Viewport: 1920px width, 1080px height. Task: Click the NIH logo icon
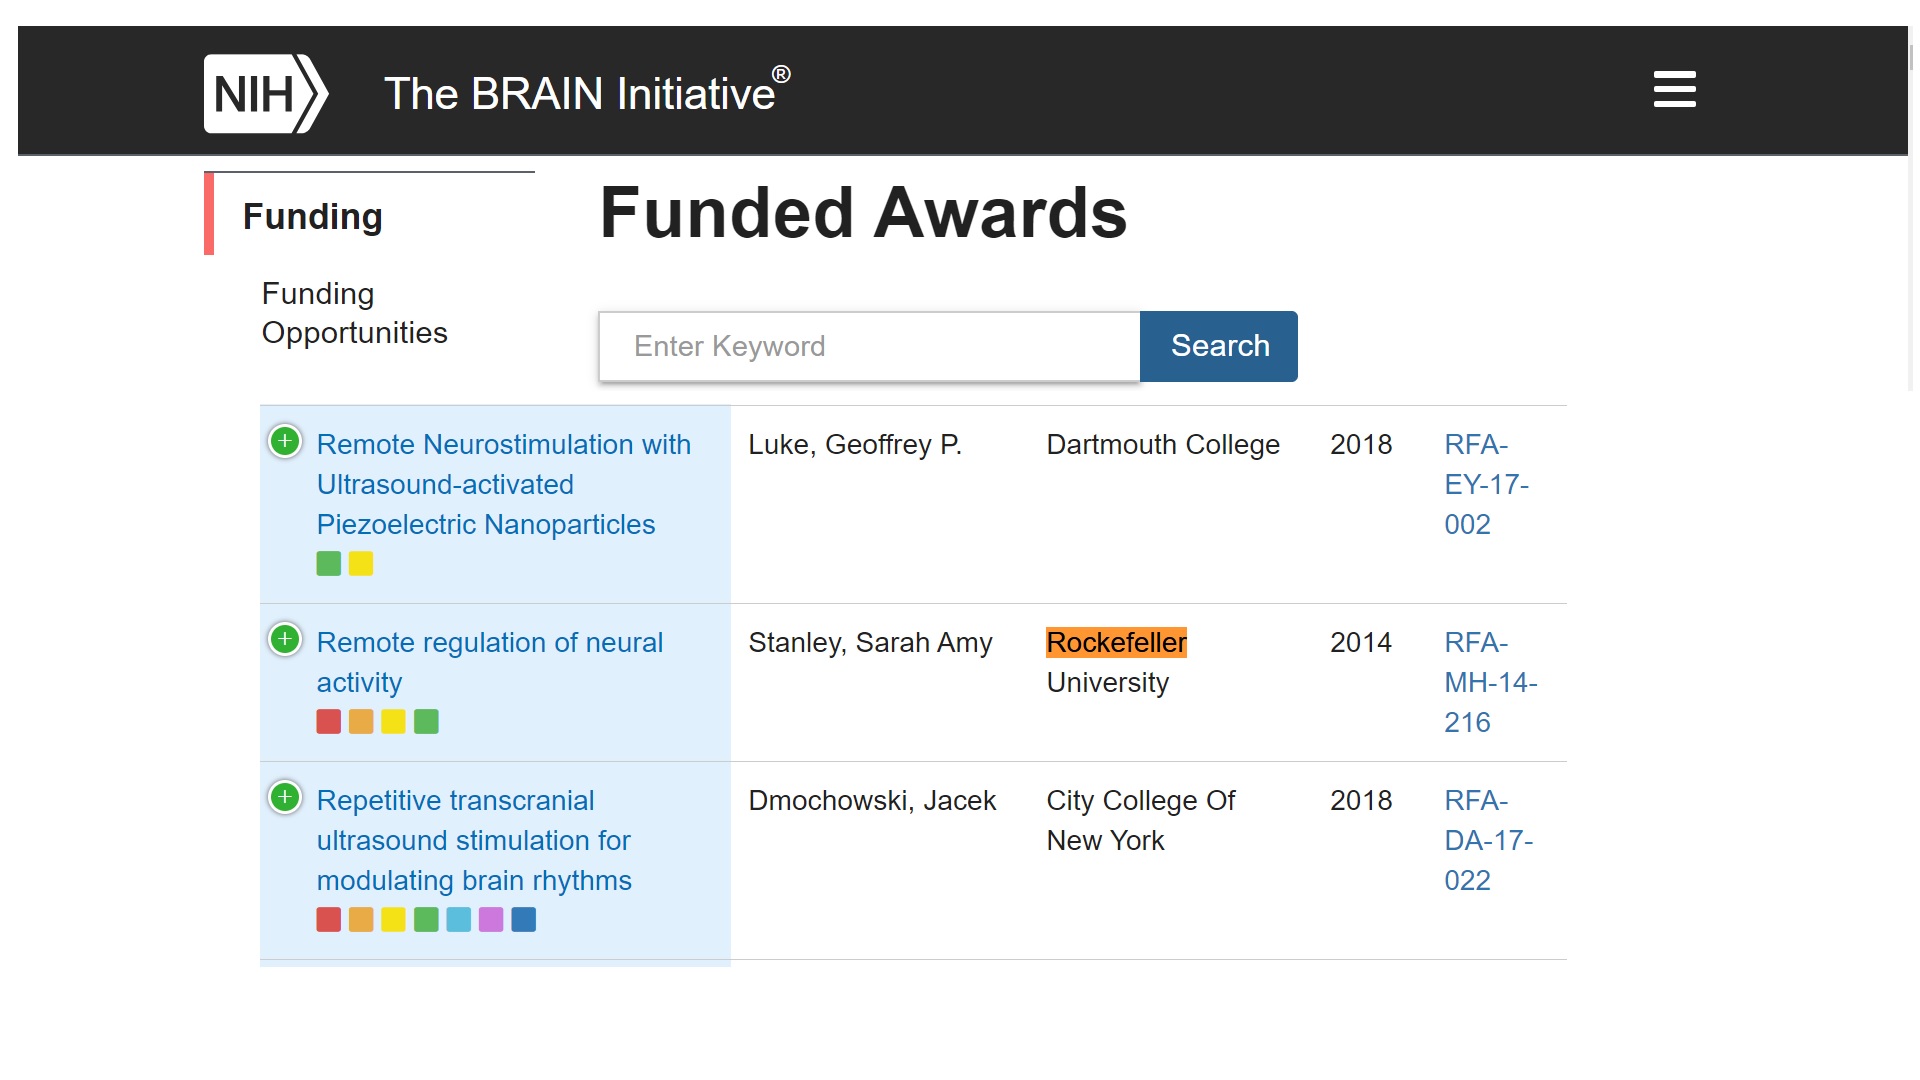click(x=265, y=94)
